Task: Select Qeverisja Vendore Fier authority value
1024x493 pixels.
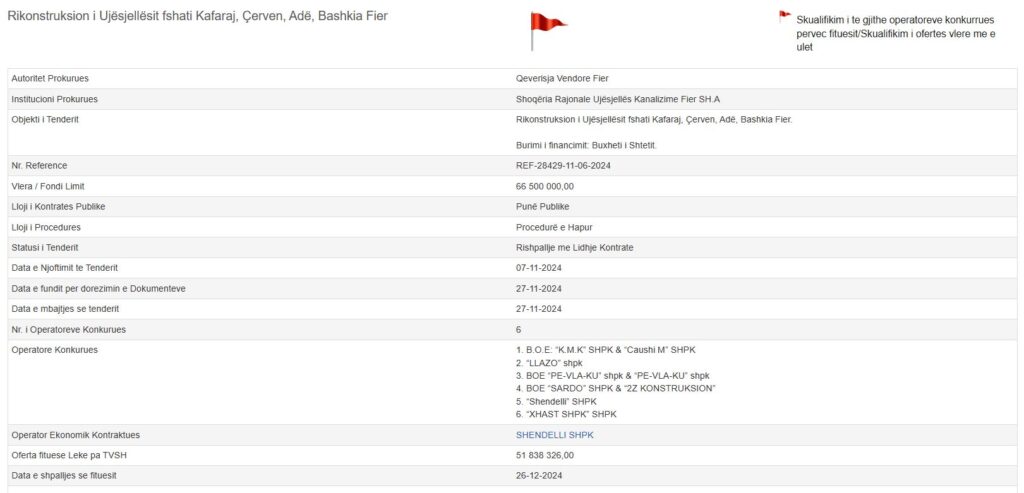Action: (561, 78)
